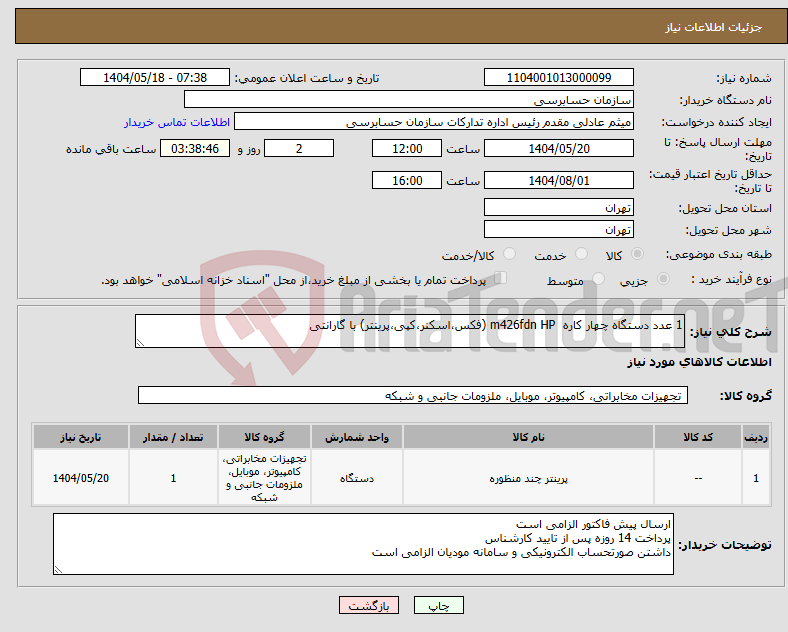
Task: Click the 16:00 validity time field
Action: (407, 180)
